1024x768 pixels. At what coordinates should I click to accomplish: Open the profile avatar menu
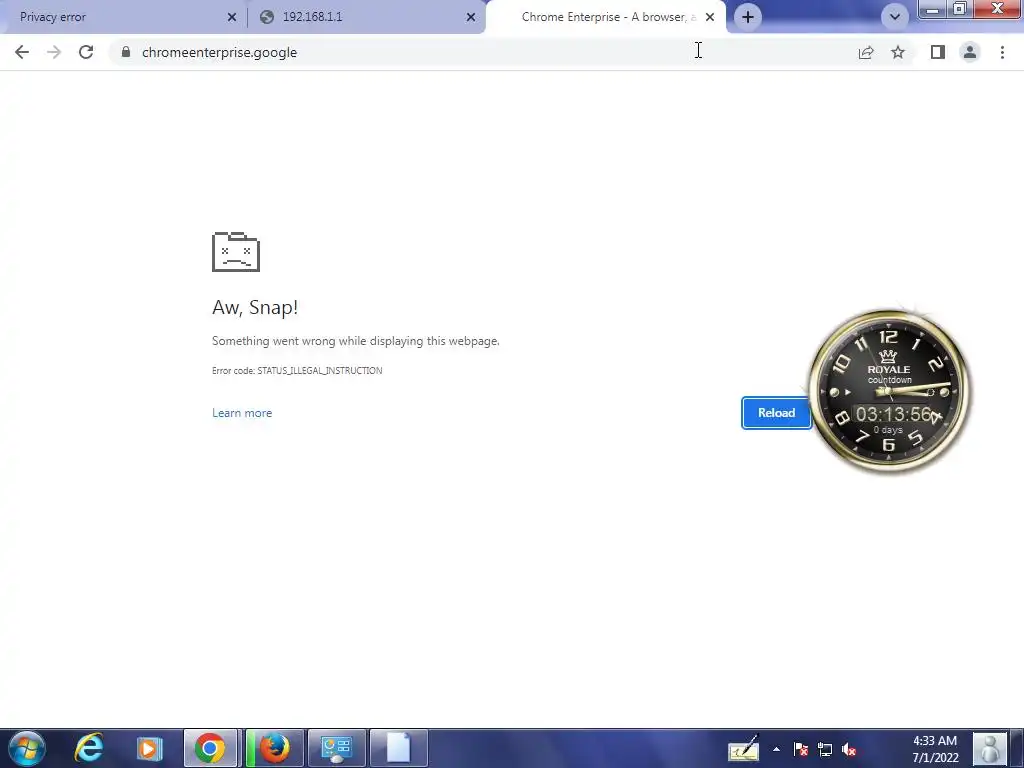pos(970,52)
